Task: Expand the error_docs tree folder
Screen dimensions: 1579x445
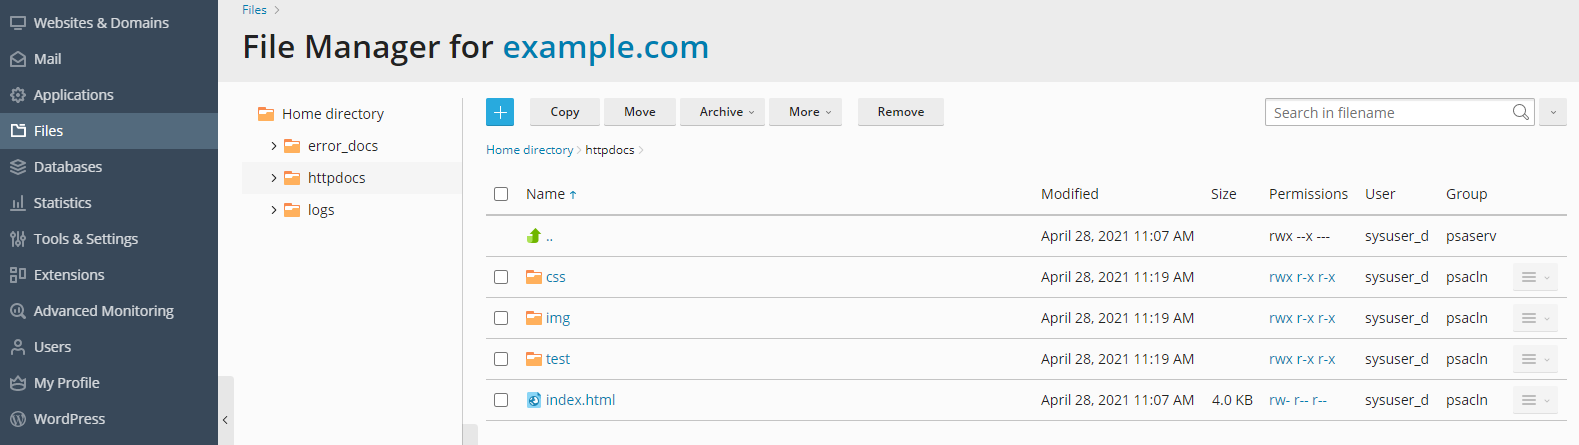Action: (274, 146)
